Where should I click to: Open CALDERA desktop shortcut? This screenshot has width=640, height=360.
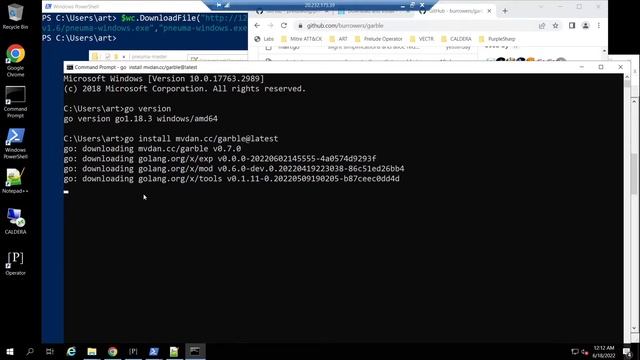pos(15,221)
